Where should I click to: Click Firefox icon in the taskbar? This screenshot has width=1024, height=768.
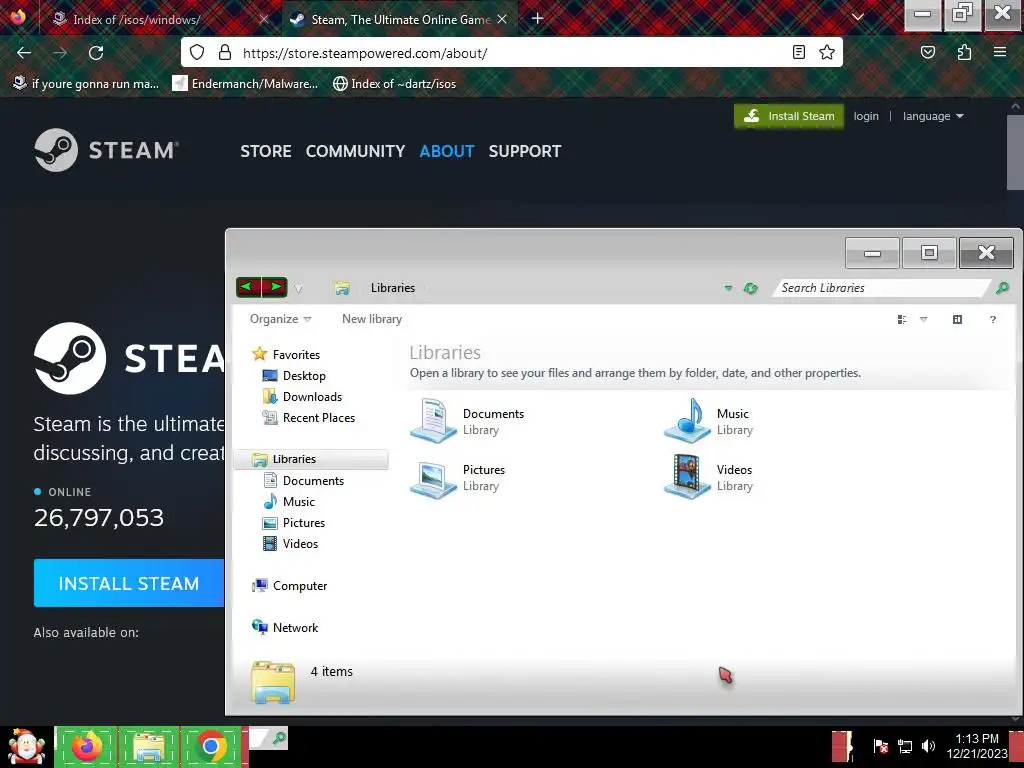pos(87,746)
